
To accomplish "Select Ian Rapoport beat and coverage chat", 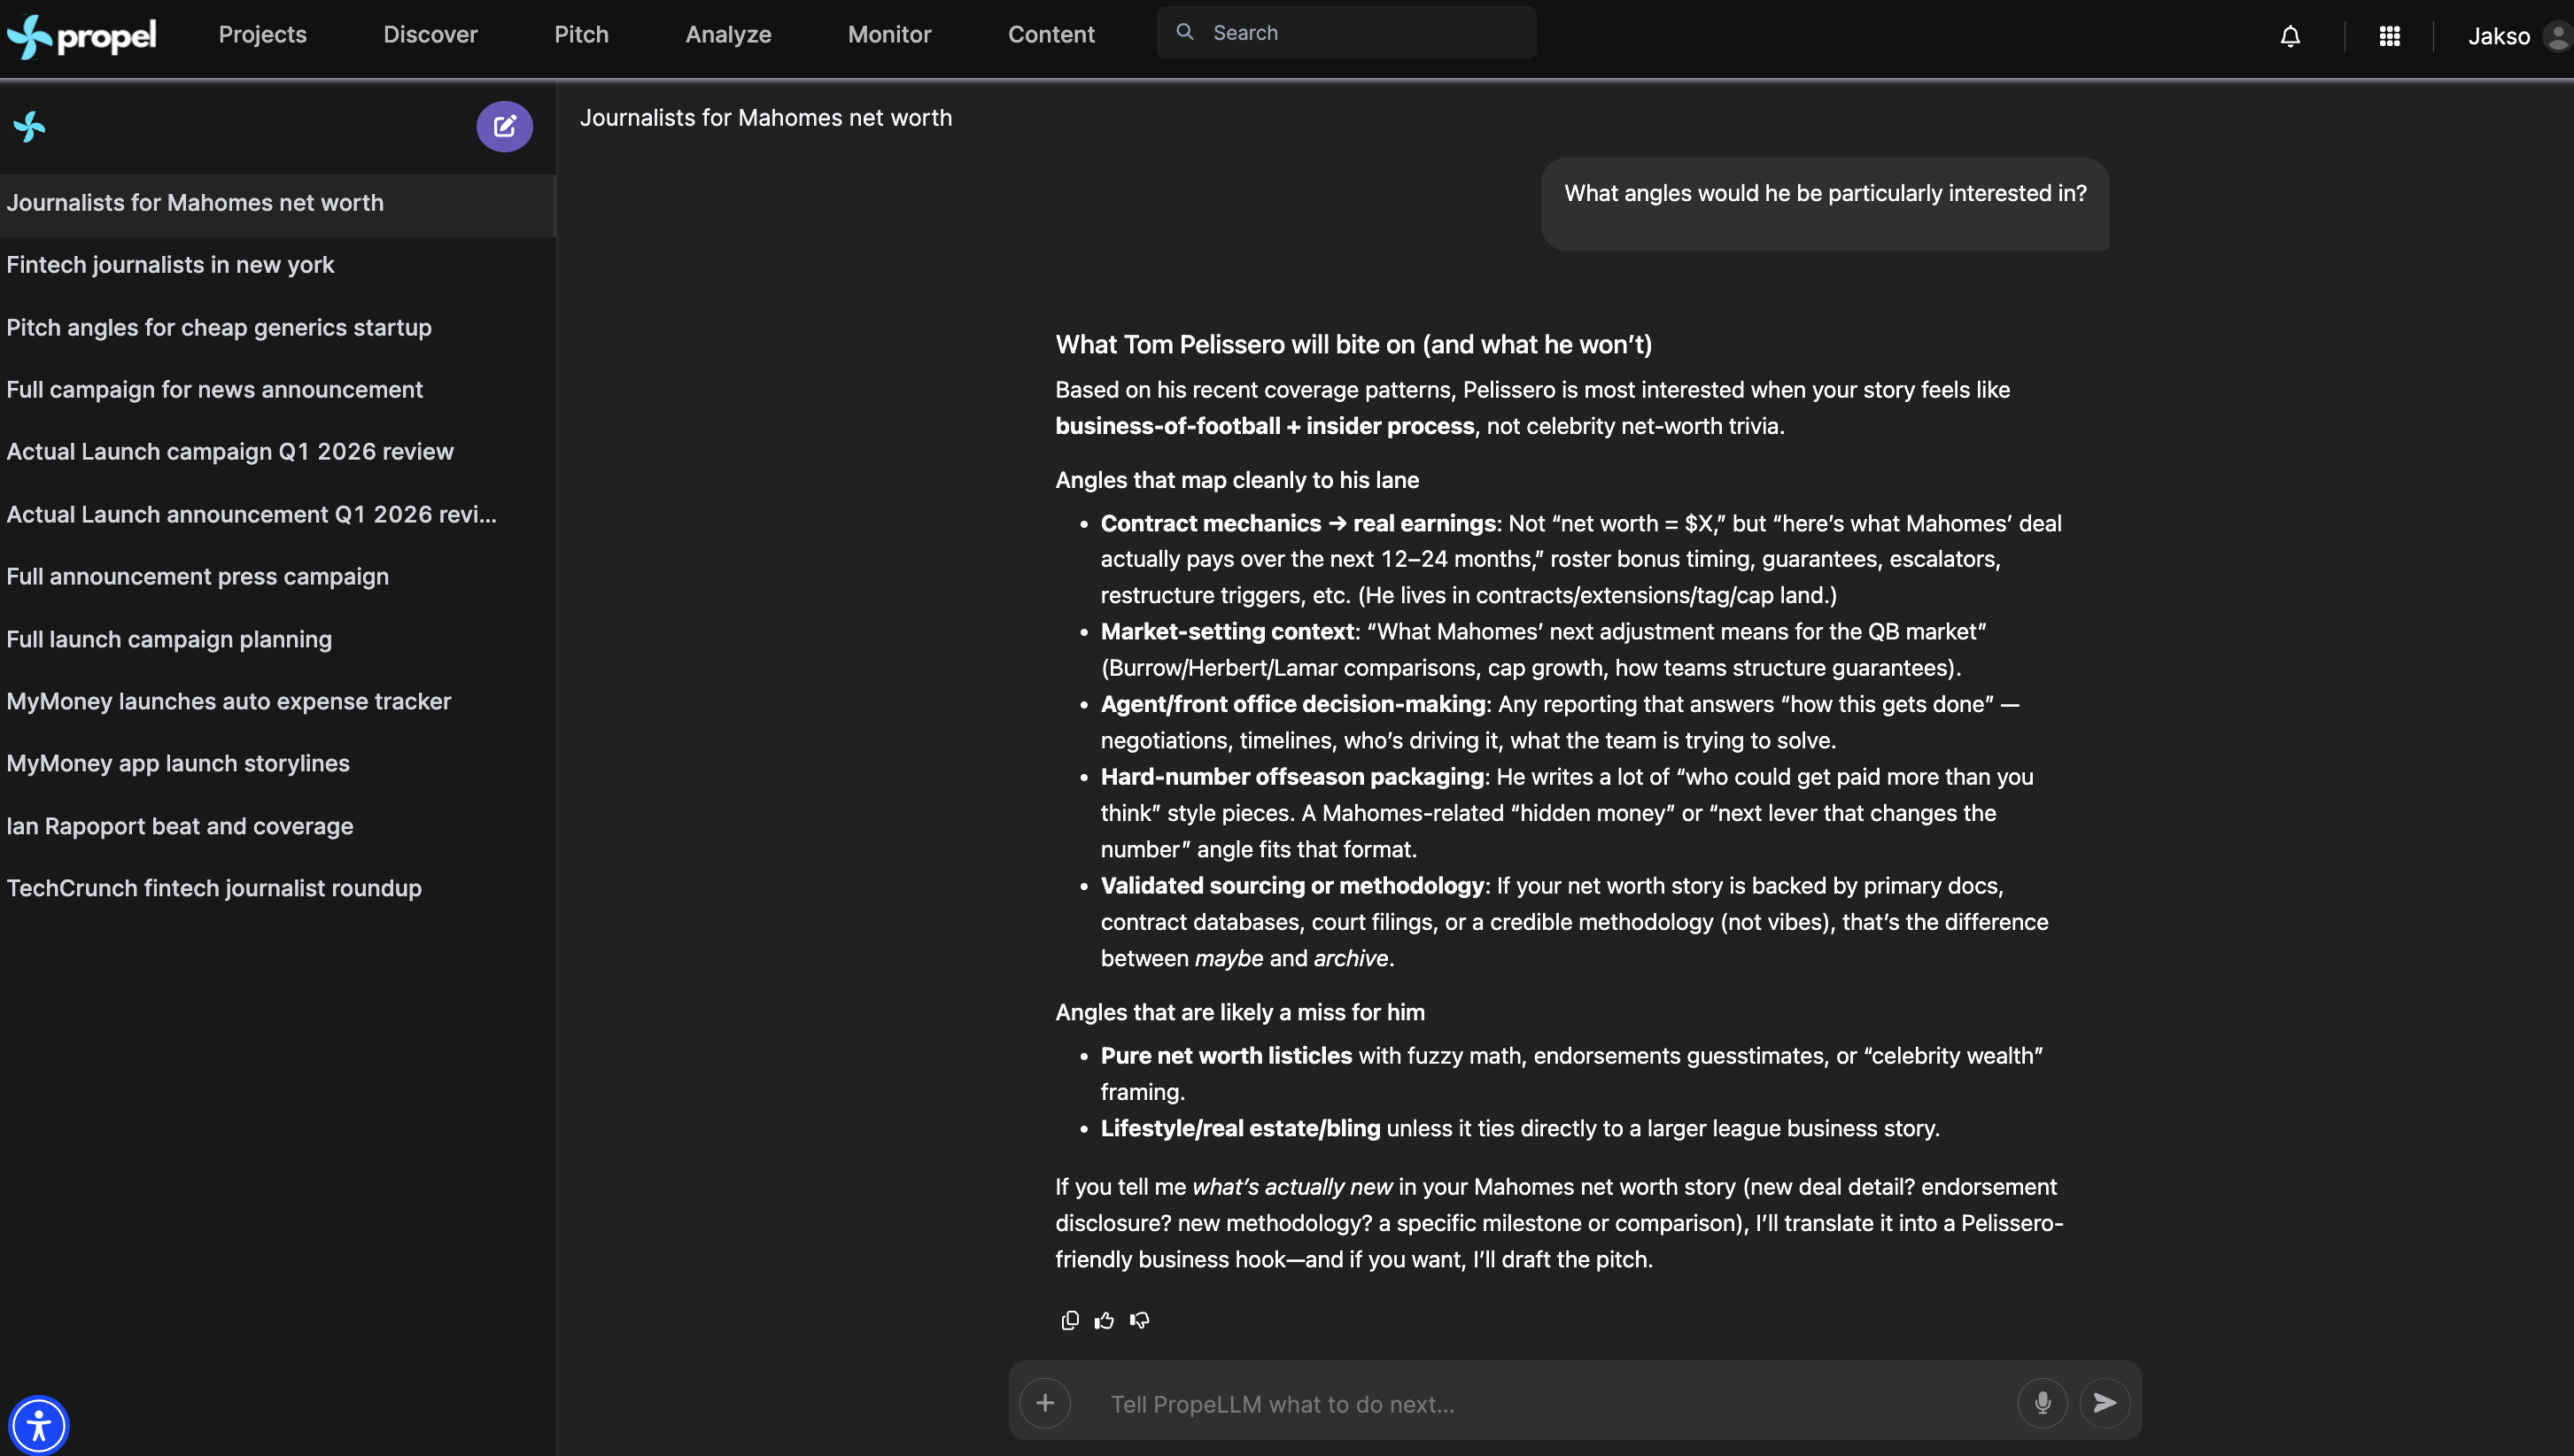I will 180,826.
